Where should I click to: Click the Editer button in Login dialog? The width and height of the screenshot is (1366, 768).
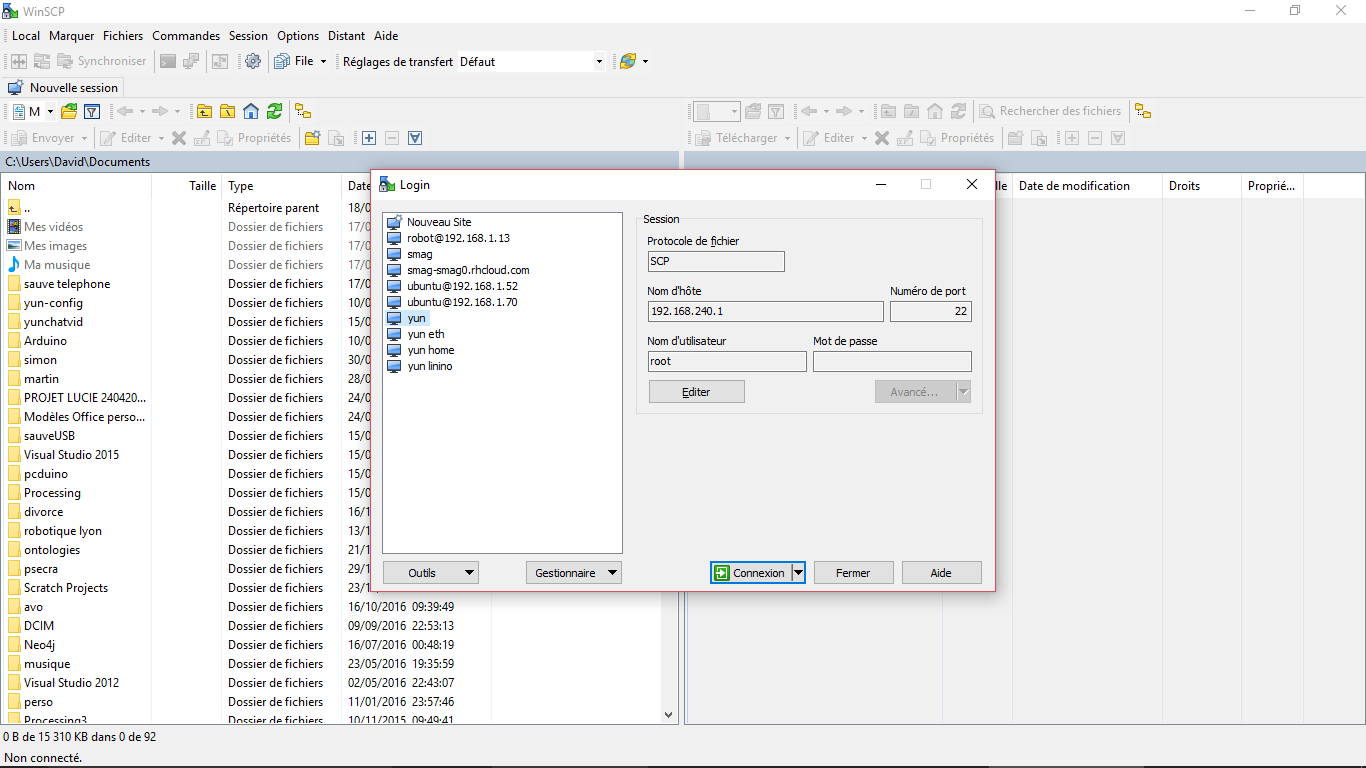click(x=696, y=392)
